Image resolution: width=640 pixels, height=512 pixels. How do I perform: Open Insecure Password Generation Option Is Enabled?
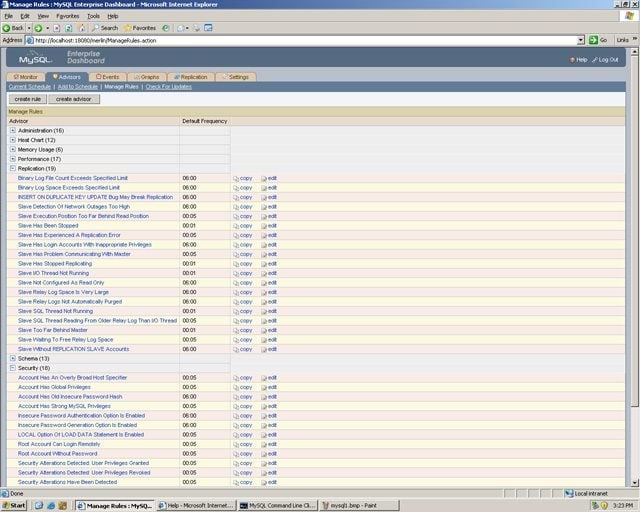tap(78, 425)
